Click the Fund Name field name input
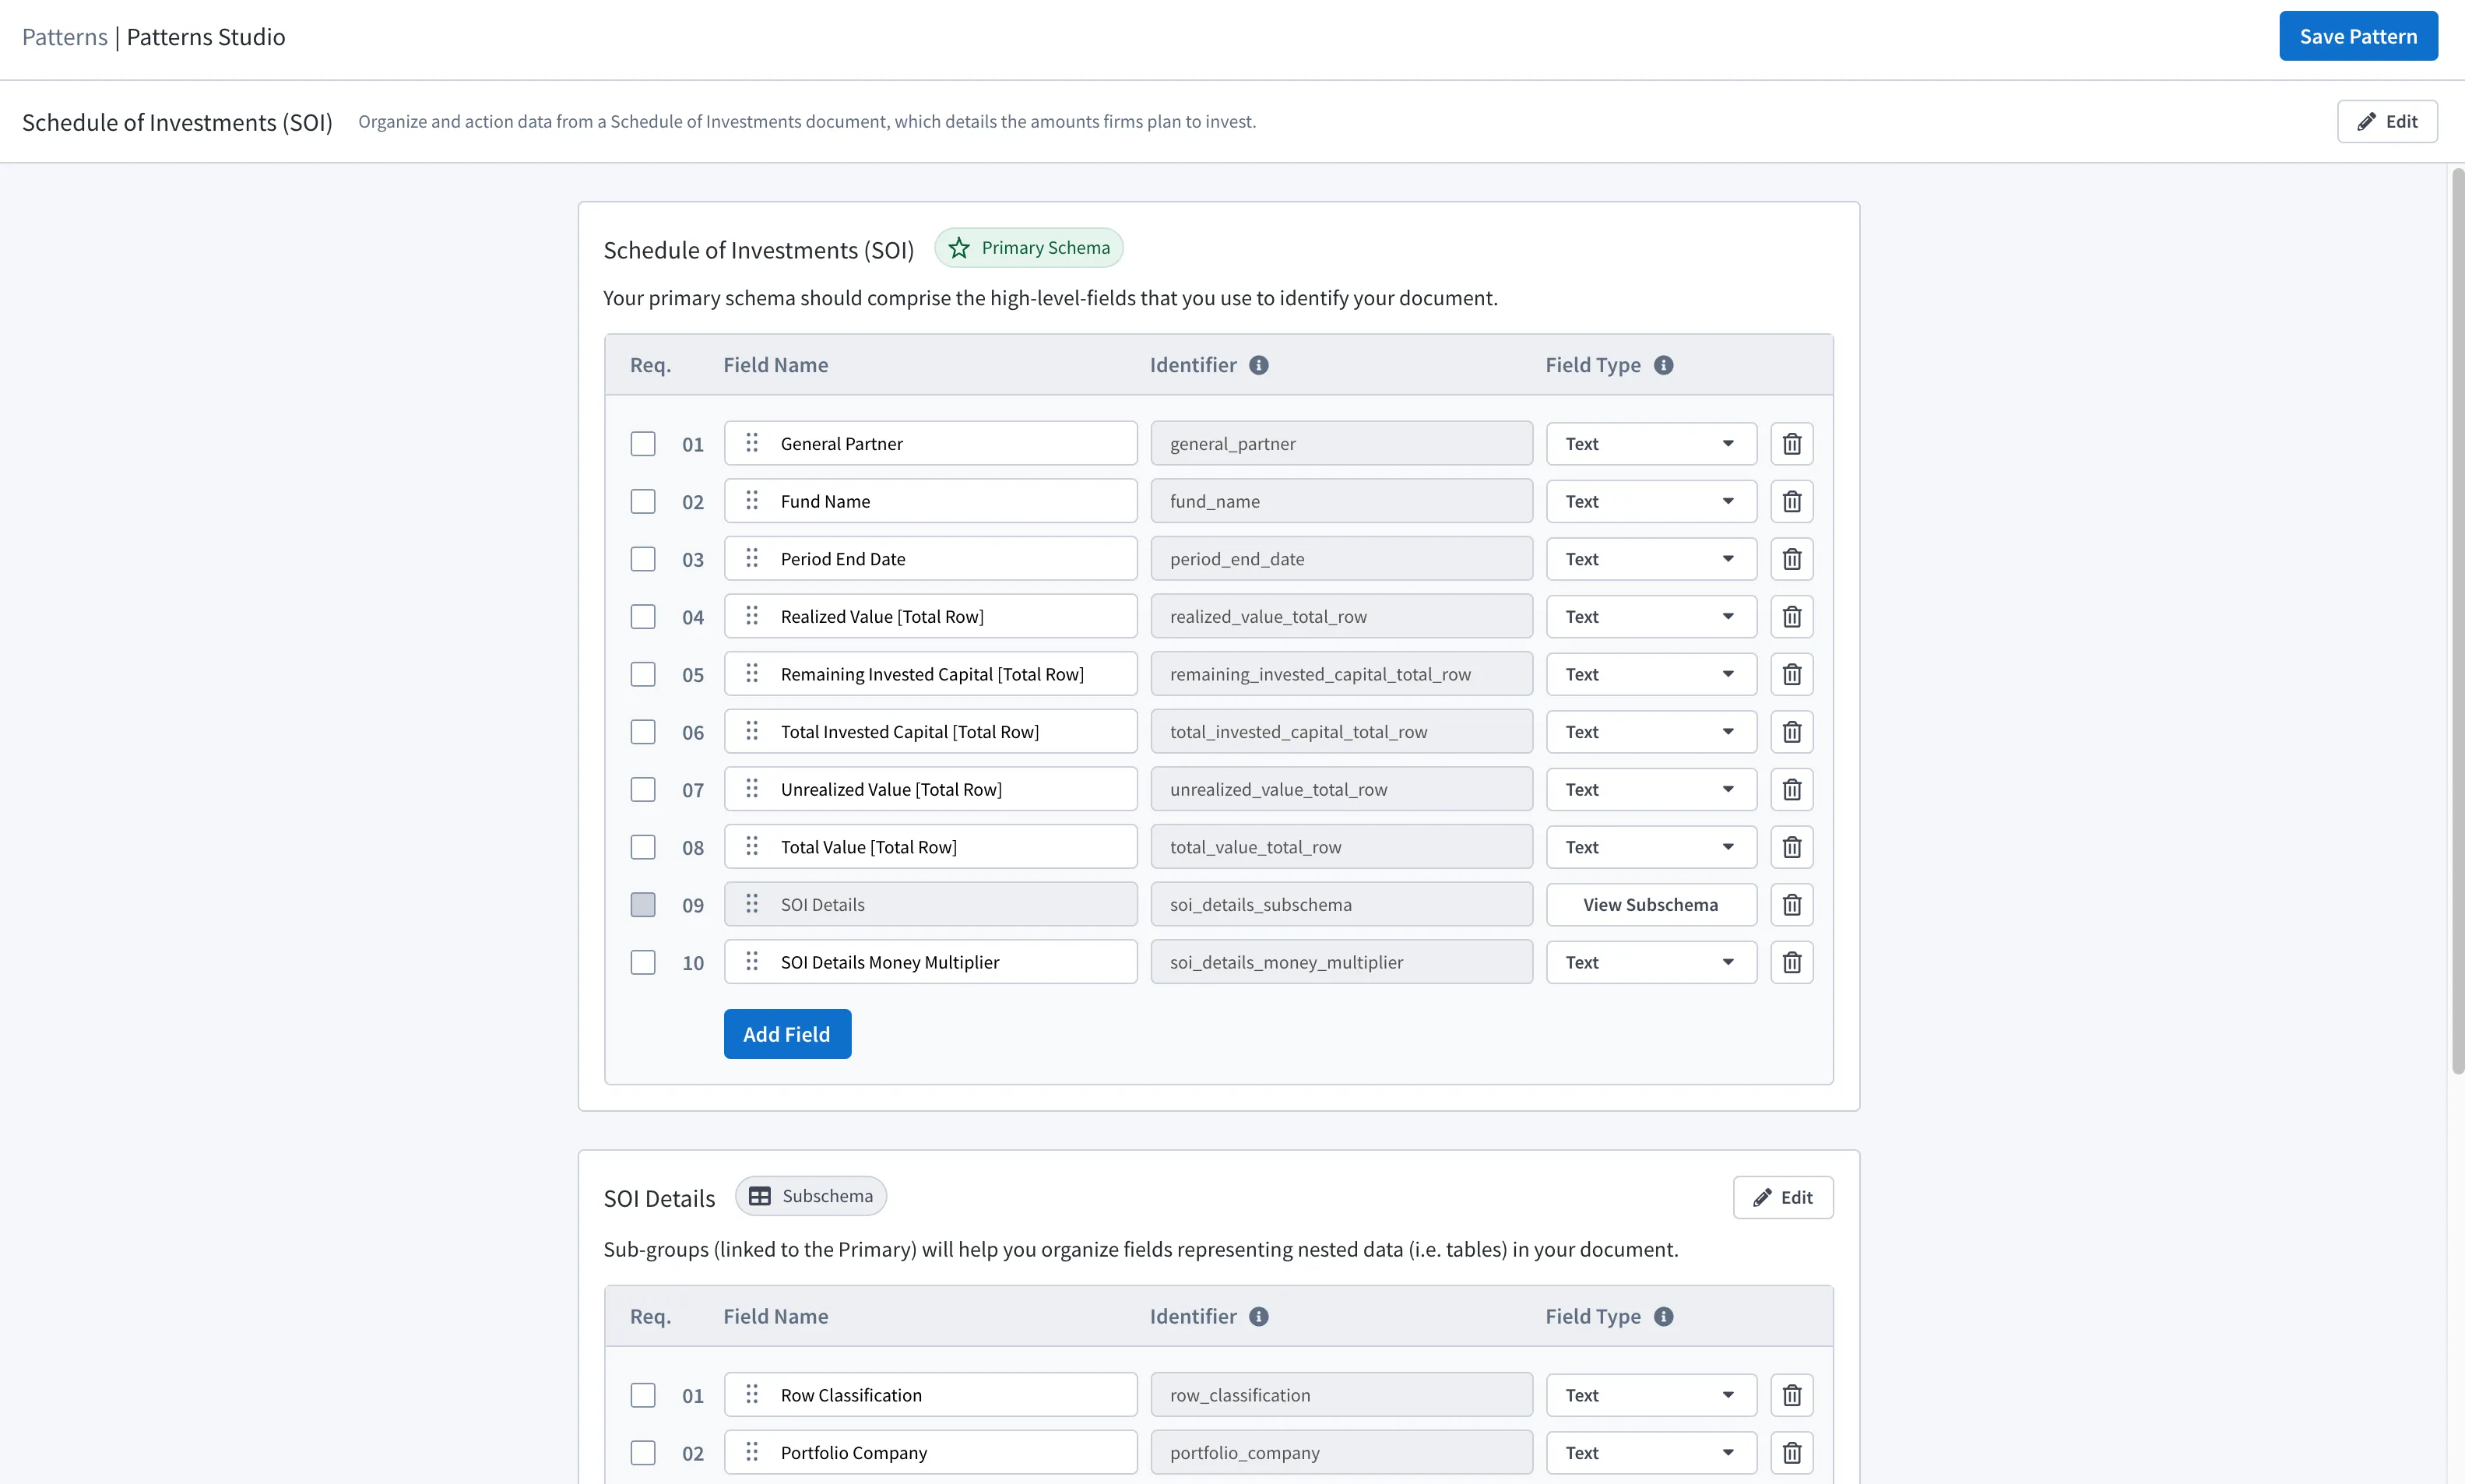 coord(931,501)
